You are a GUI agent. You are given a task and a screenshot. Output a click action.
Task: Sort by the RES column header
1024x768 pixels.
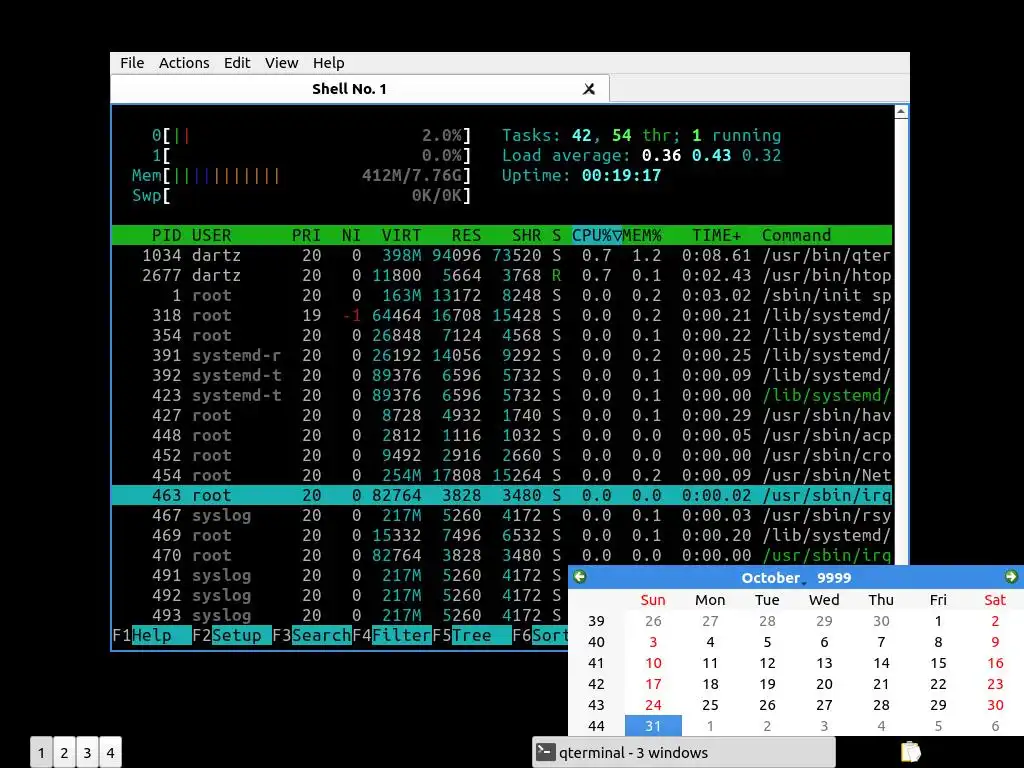coord(466,235)
